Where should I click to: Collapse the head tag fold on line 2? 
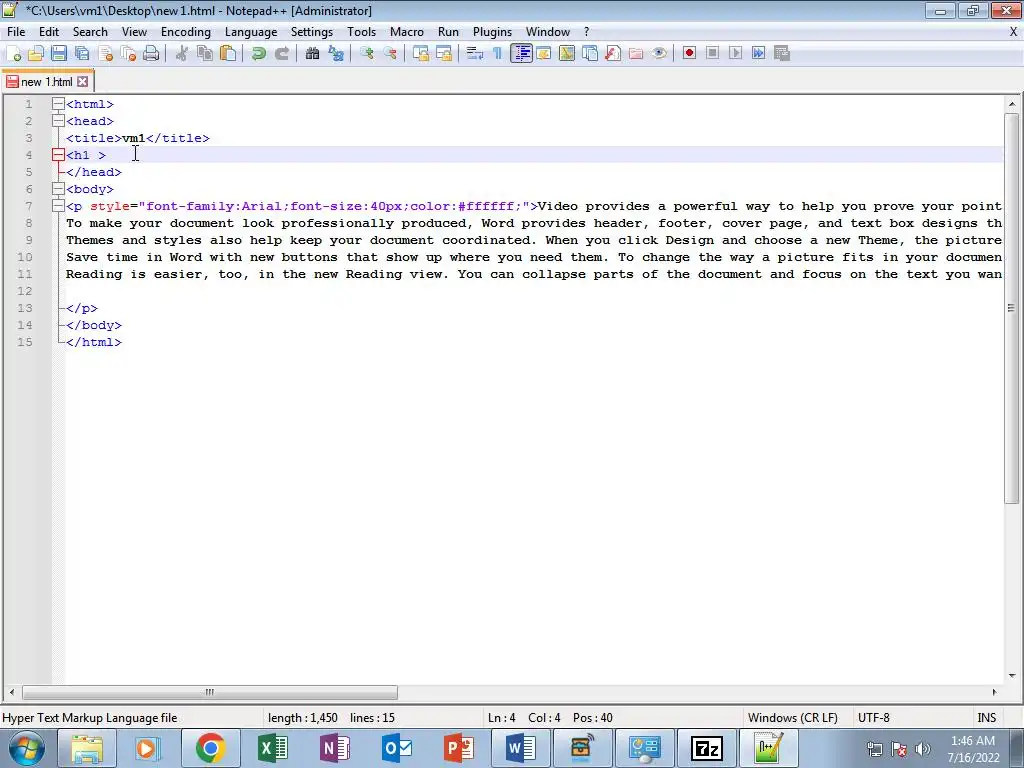tap(58, 121)
